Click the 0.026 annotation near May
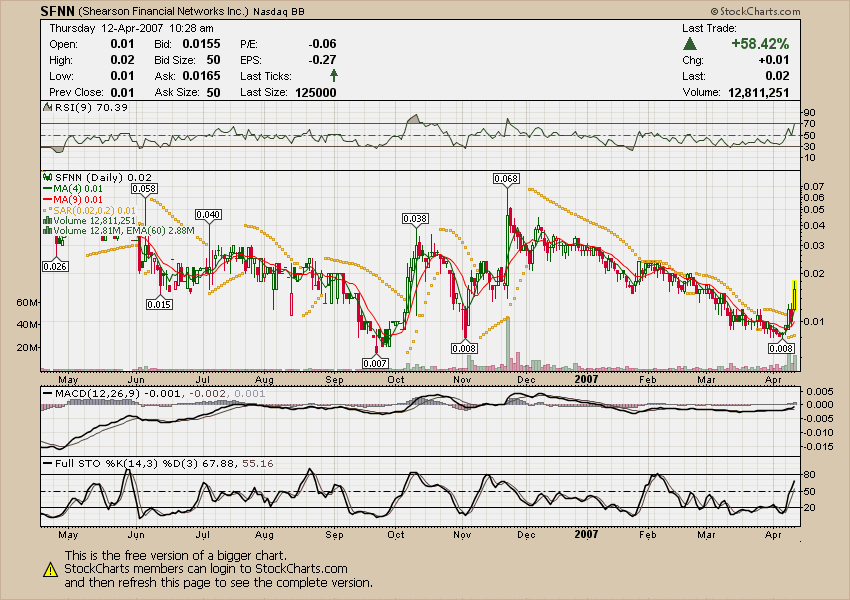 [55, 267]
